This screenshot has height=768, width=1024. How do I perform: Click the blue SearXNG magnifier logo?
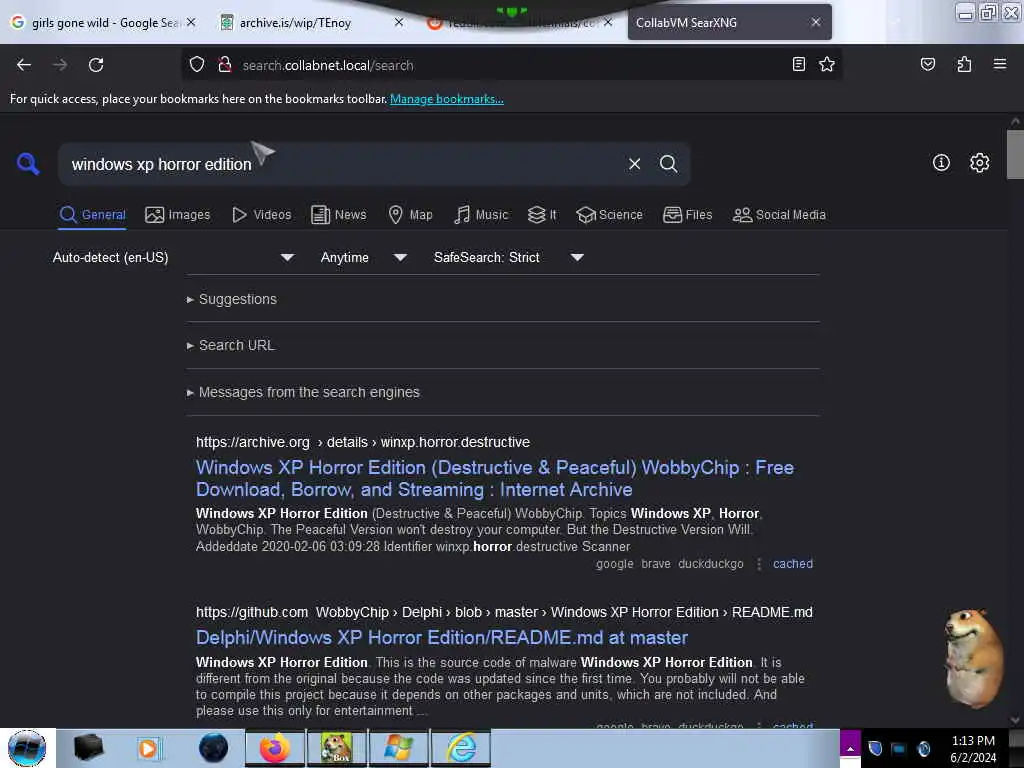pyautogui.click(x=28, y=163)
